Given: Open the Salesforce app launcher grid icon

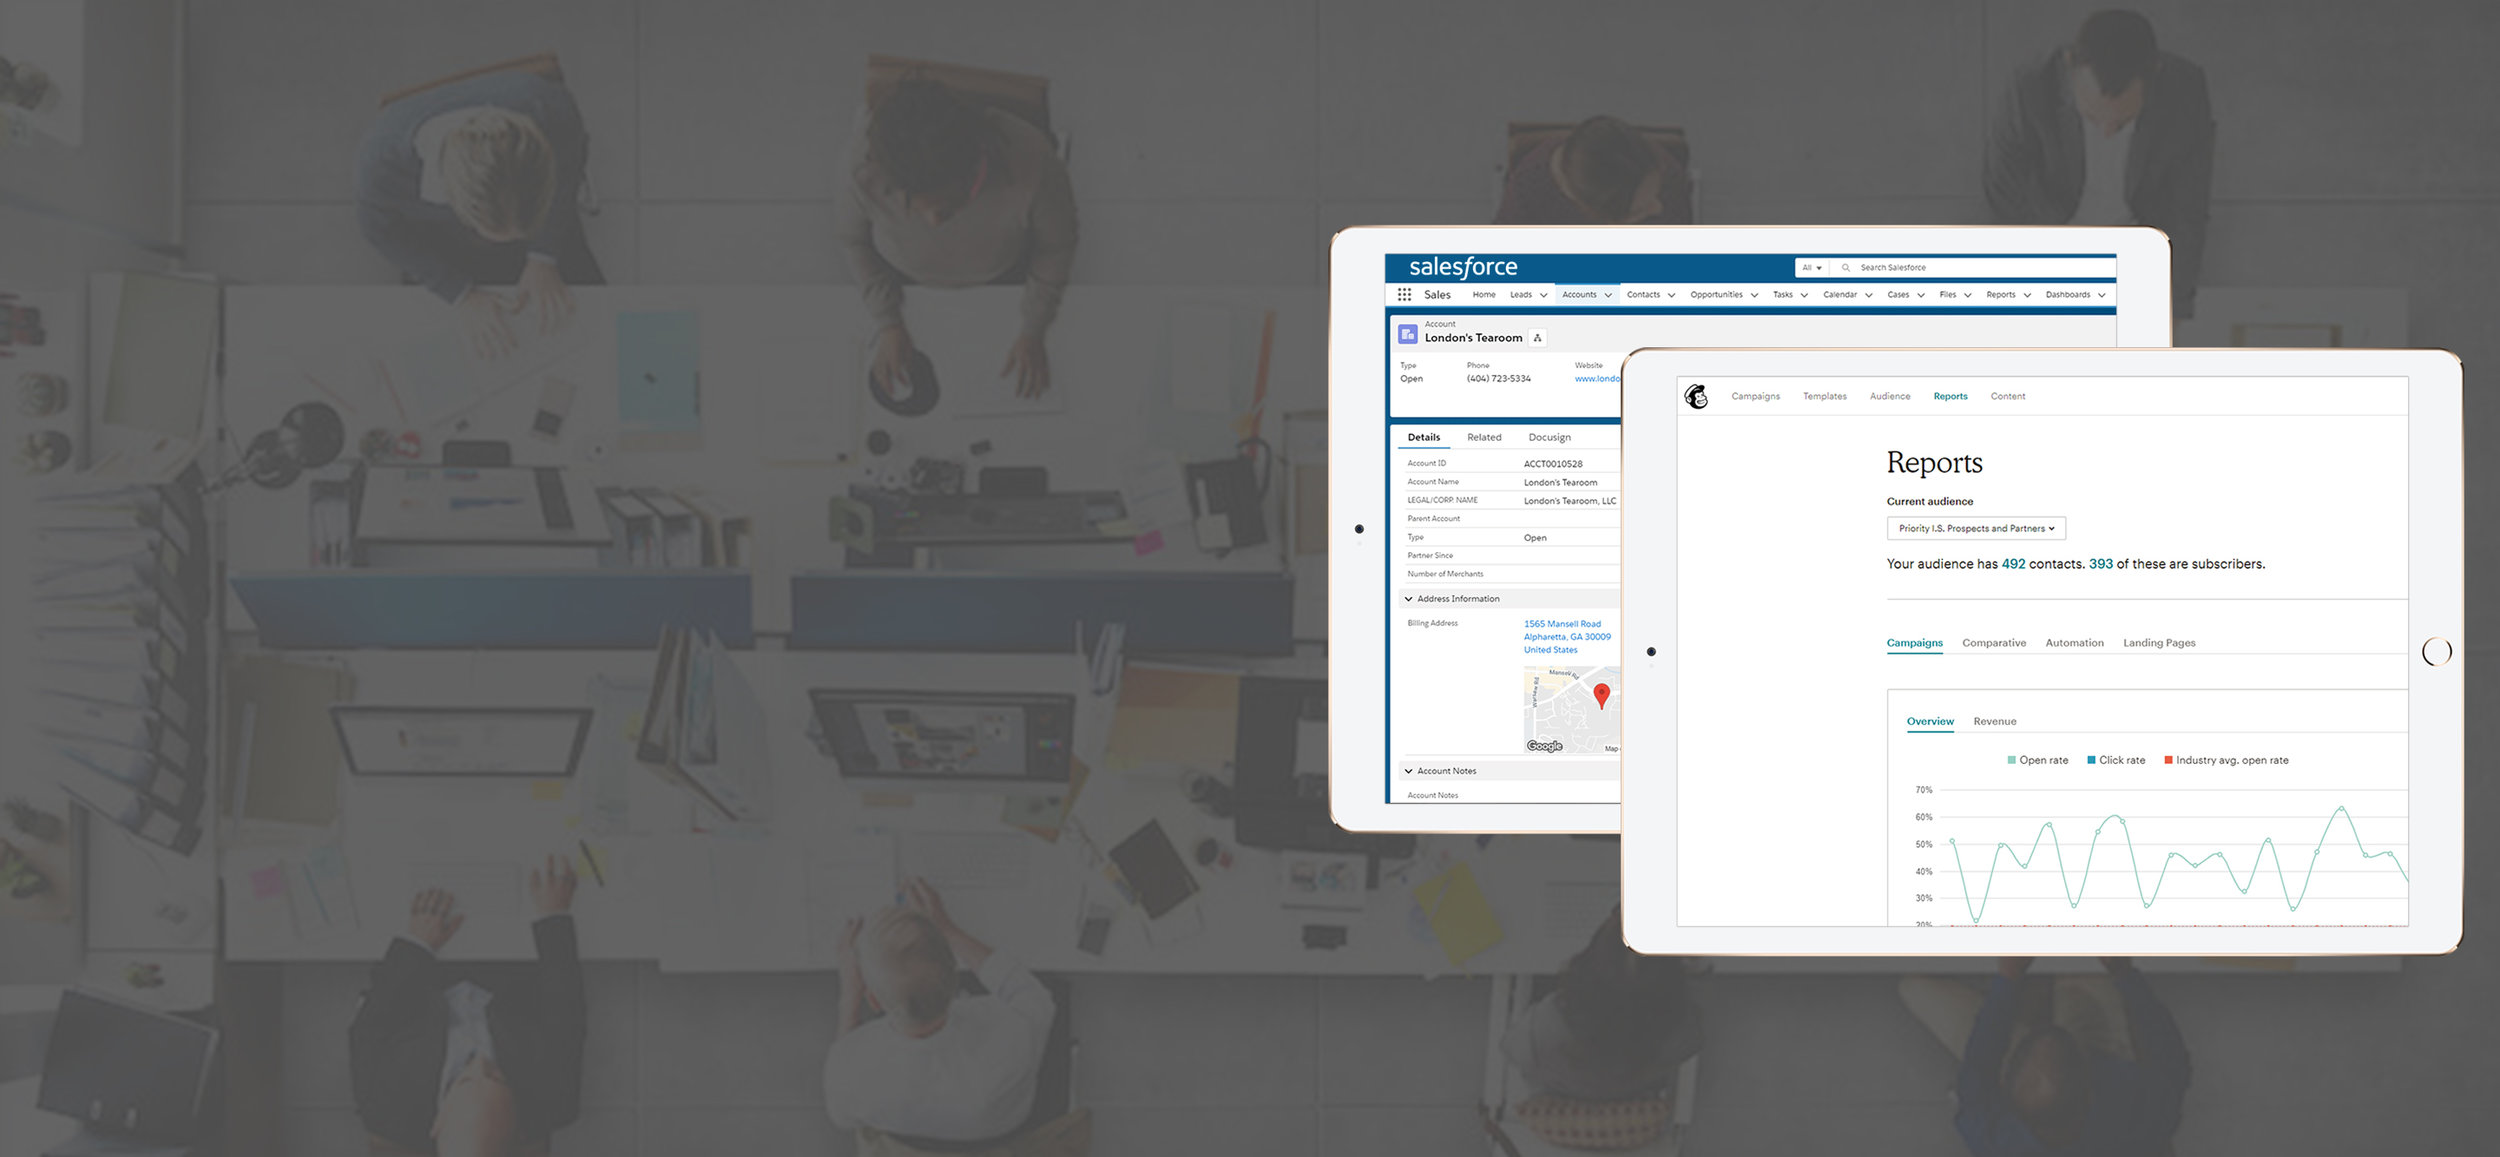Looking at the screenshot, I should click(1404, 295).
